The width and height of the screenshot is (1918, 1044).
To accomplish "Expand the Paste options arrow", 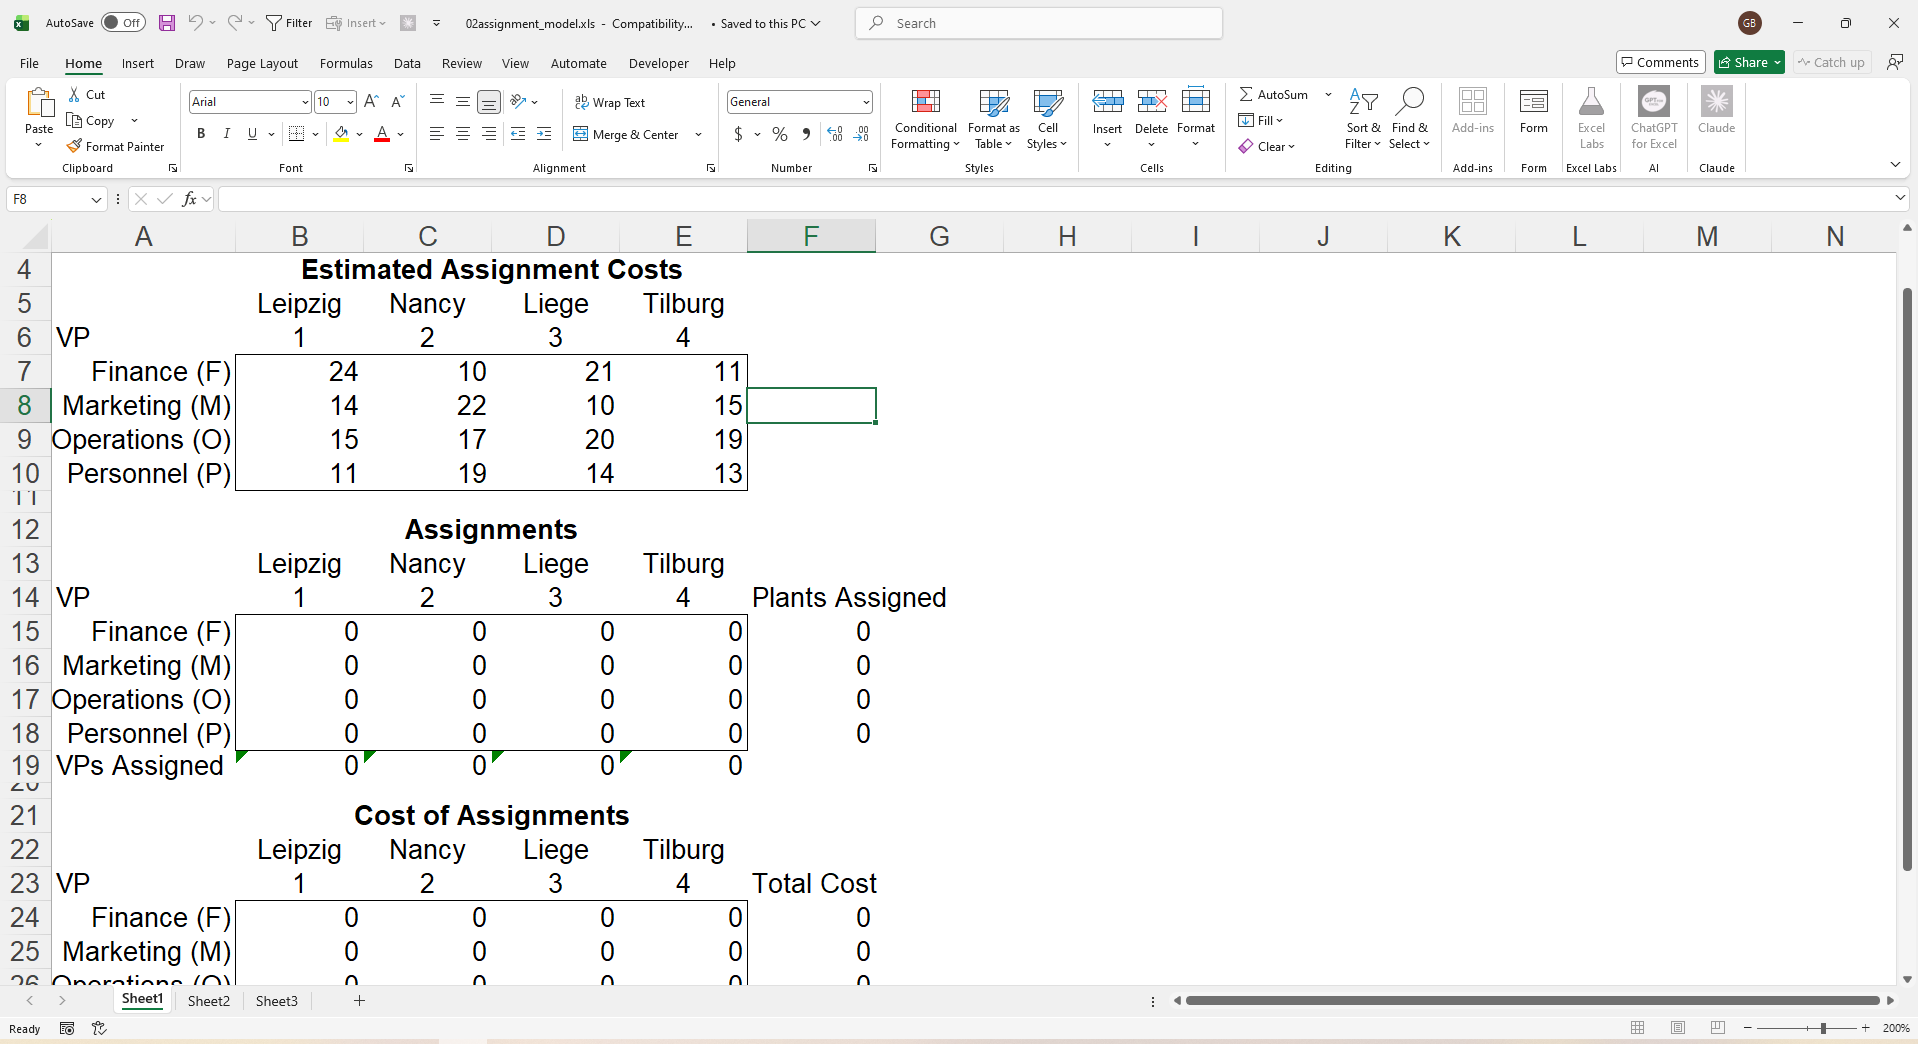I will click(39, 145).
